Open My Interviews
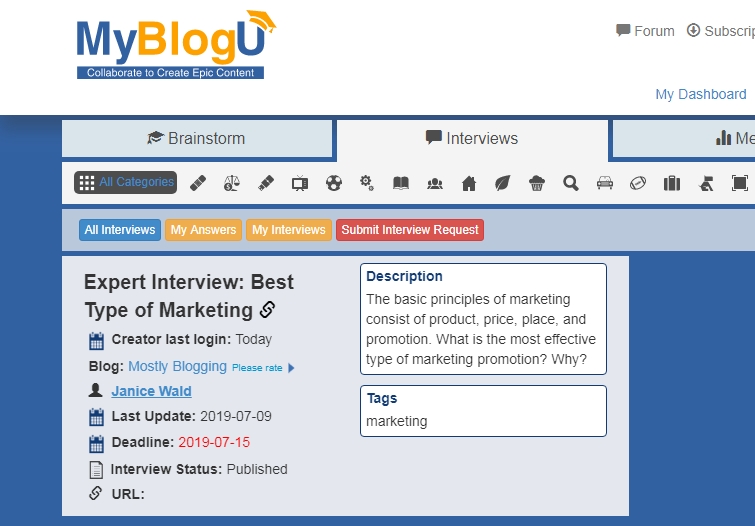This screenshot has height=526, width=755. 289,230
